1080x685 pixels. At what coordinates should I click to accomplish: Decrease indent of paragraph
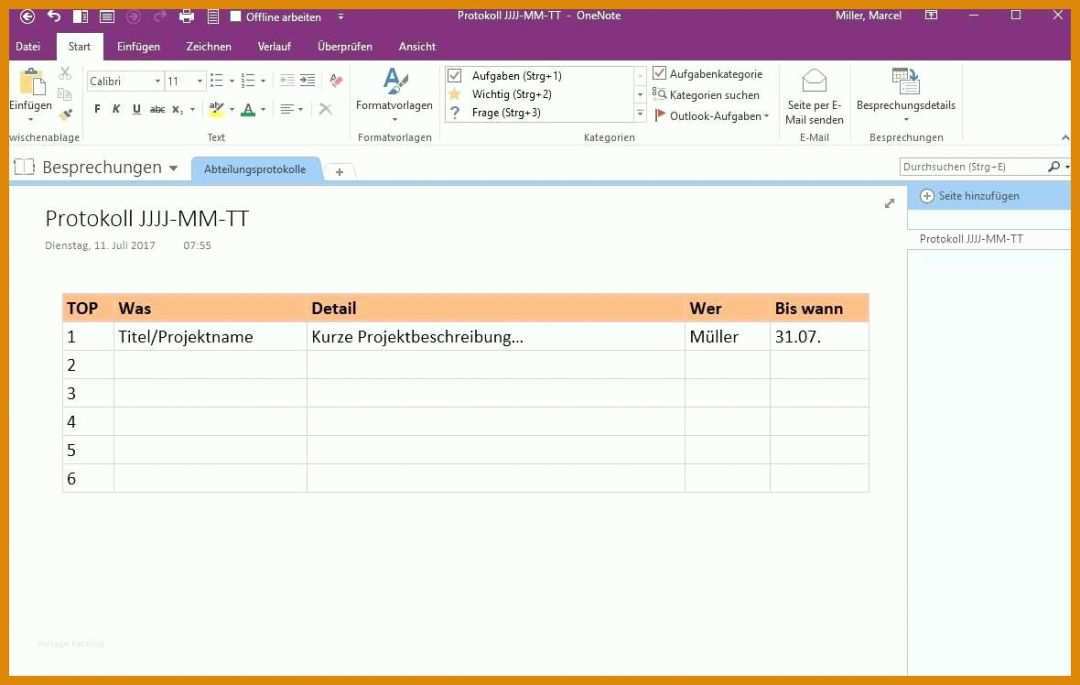pyautogui.click(x=287, y=81)
